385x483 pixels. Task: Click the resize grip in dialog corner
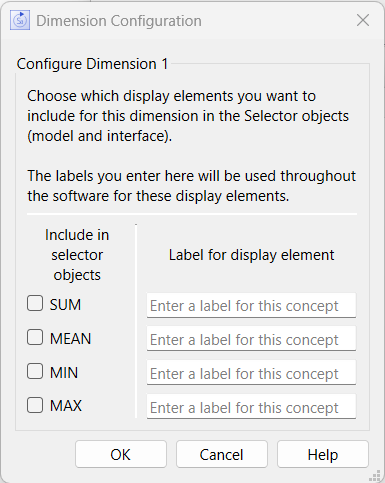point(375,475)
